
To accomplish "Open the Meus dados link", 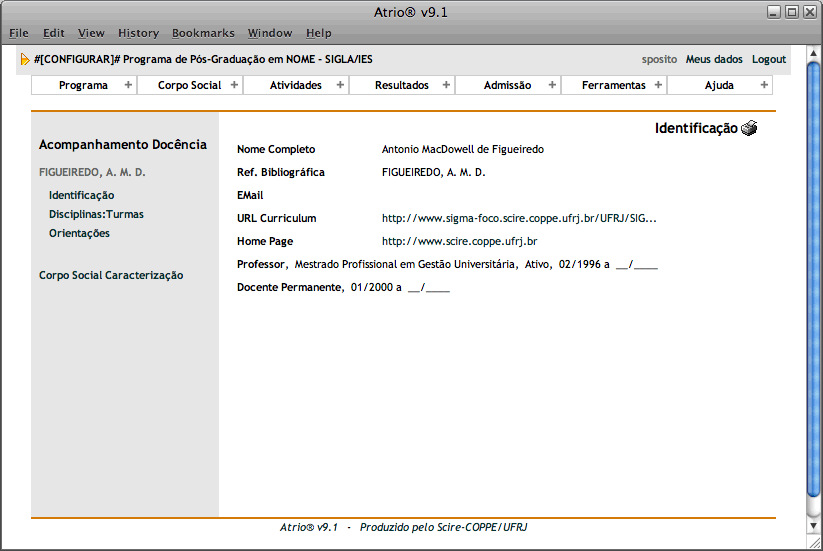I will (x=714, y=60).
